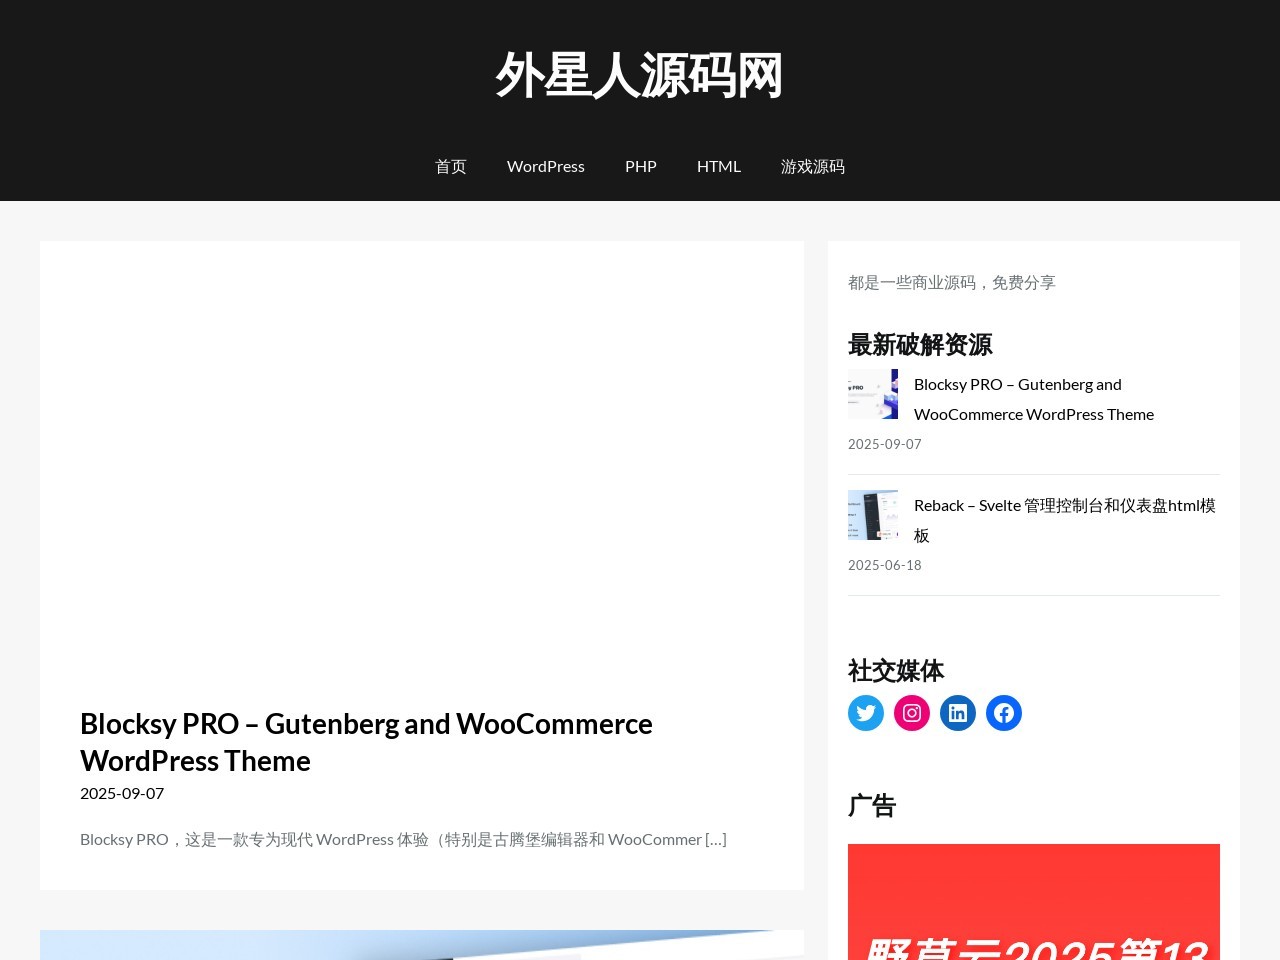Click the 外星人源码网 site title
This screenshot has width=1280, height=960.
640,76
